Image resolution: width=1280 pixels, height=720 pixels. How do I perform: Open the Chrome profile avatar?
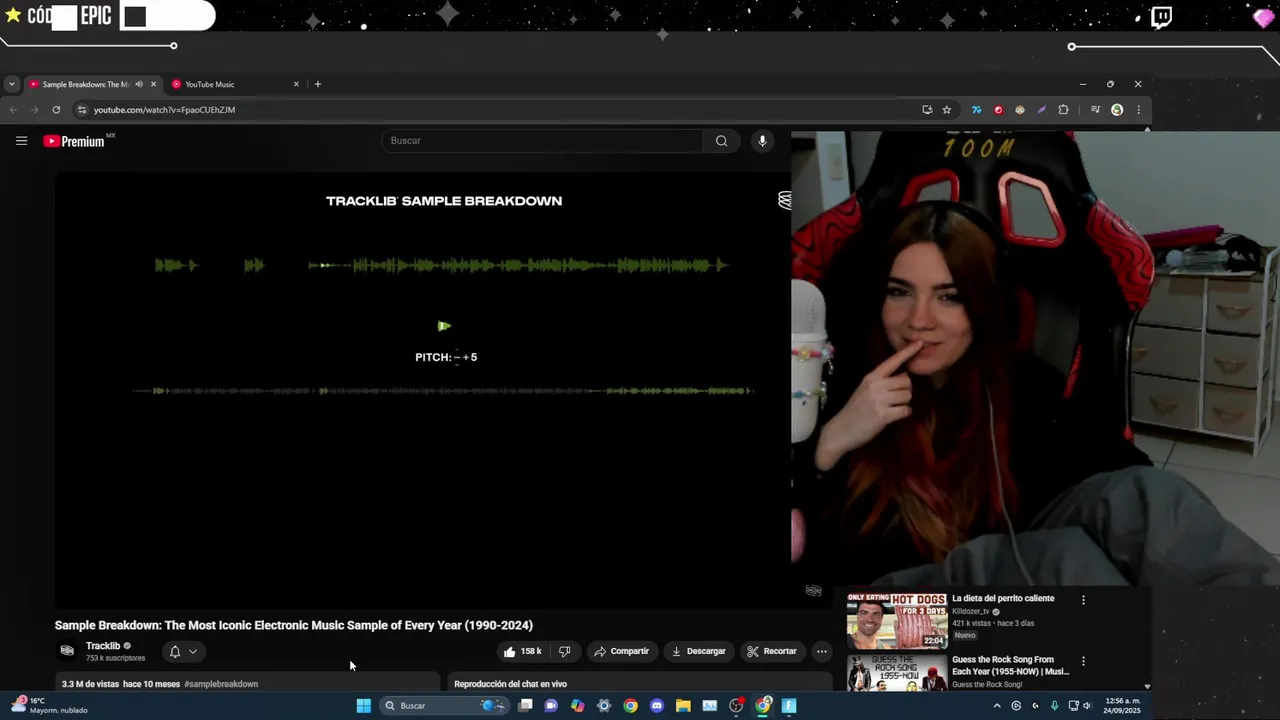click(x=1117, y=110)
